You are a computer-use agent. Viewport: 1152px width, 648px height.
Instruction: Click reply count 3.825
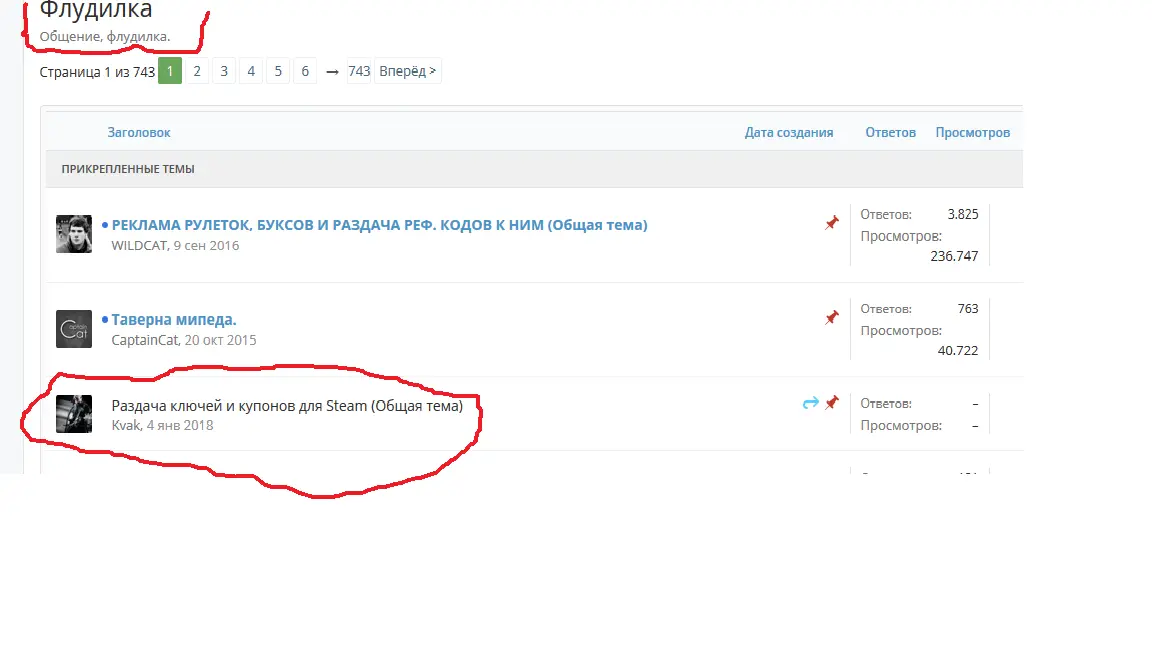[962, 215]
